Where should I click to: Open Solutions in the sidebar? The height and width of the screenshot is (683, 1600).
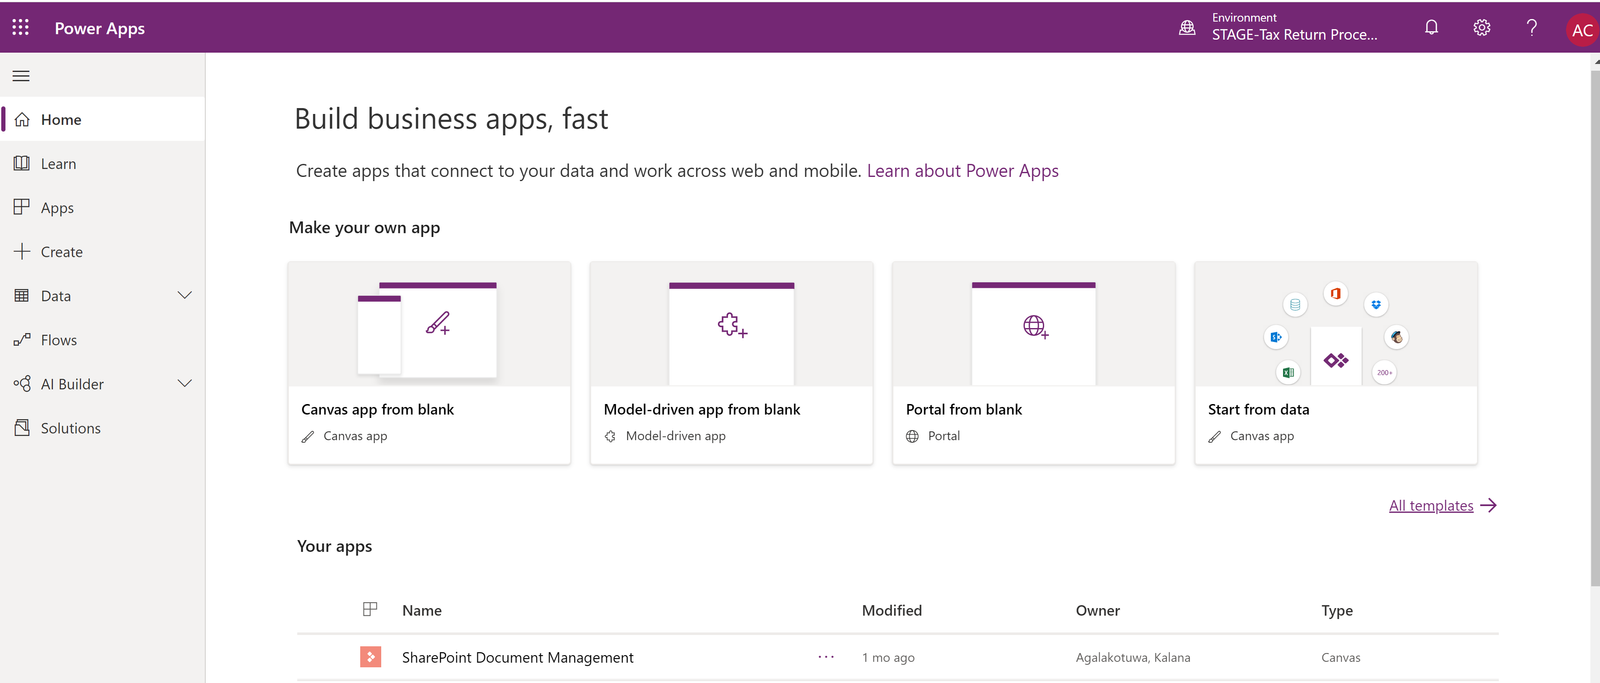[x=70, y=428]
